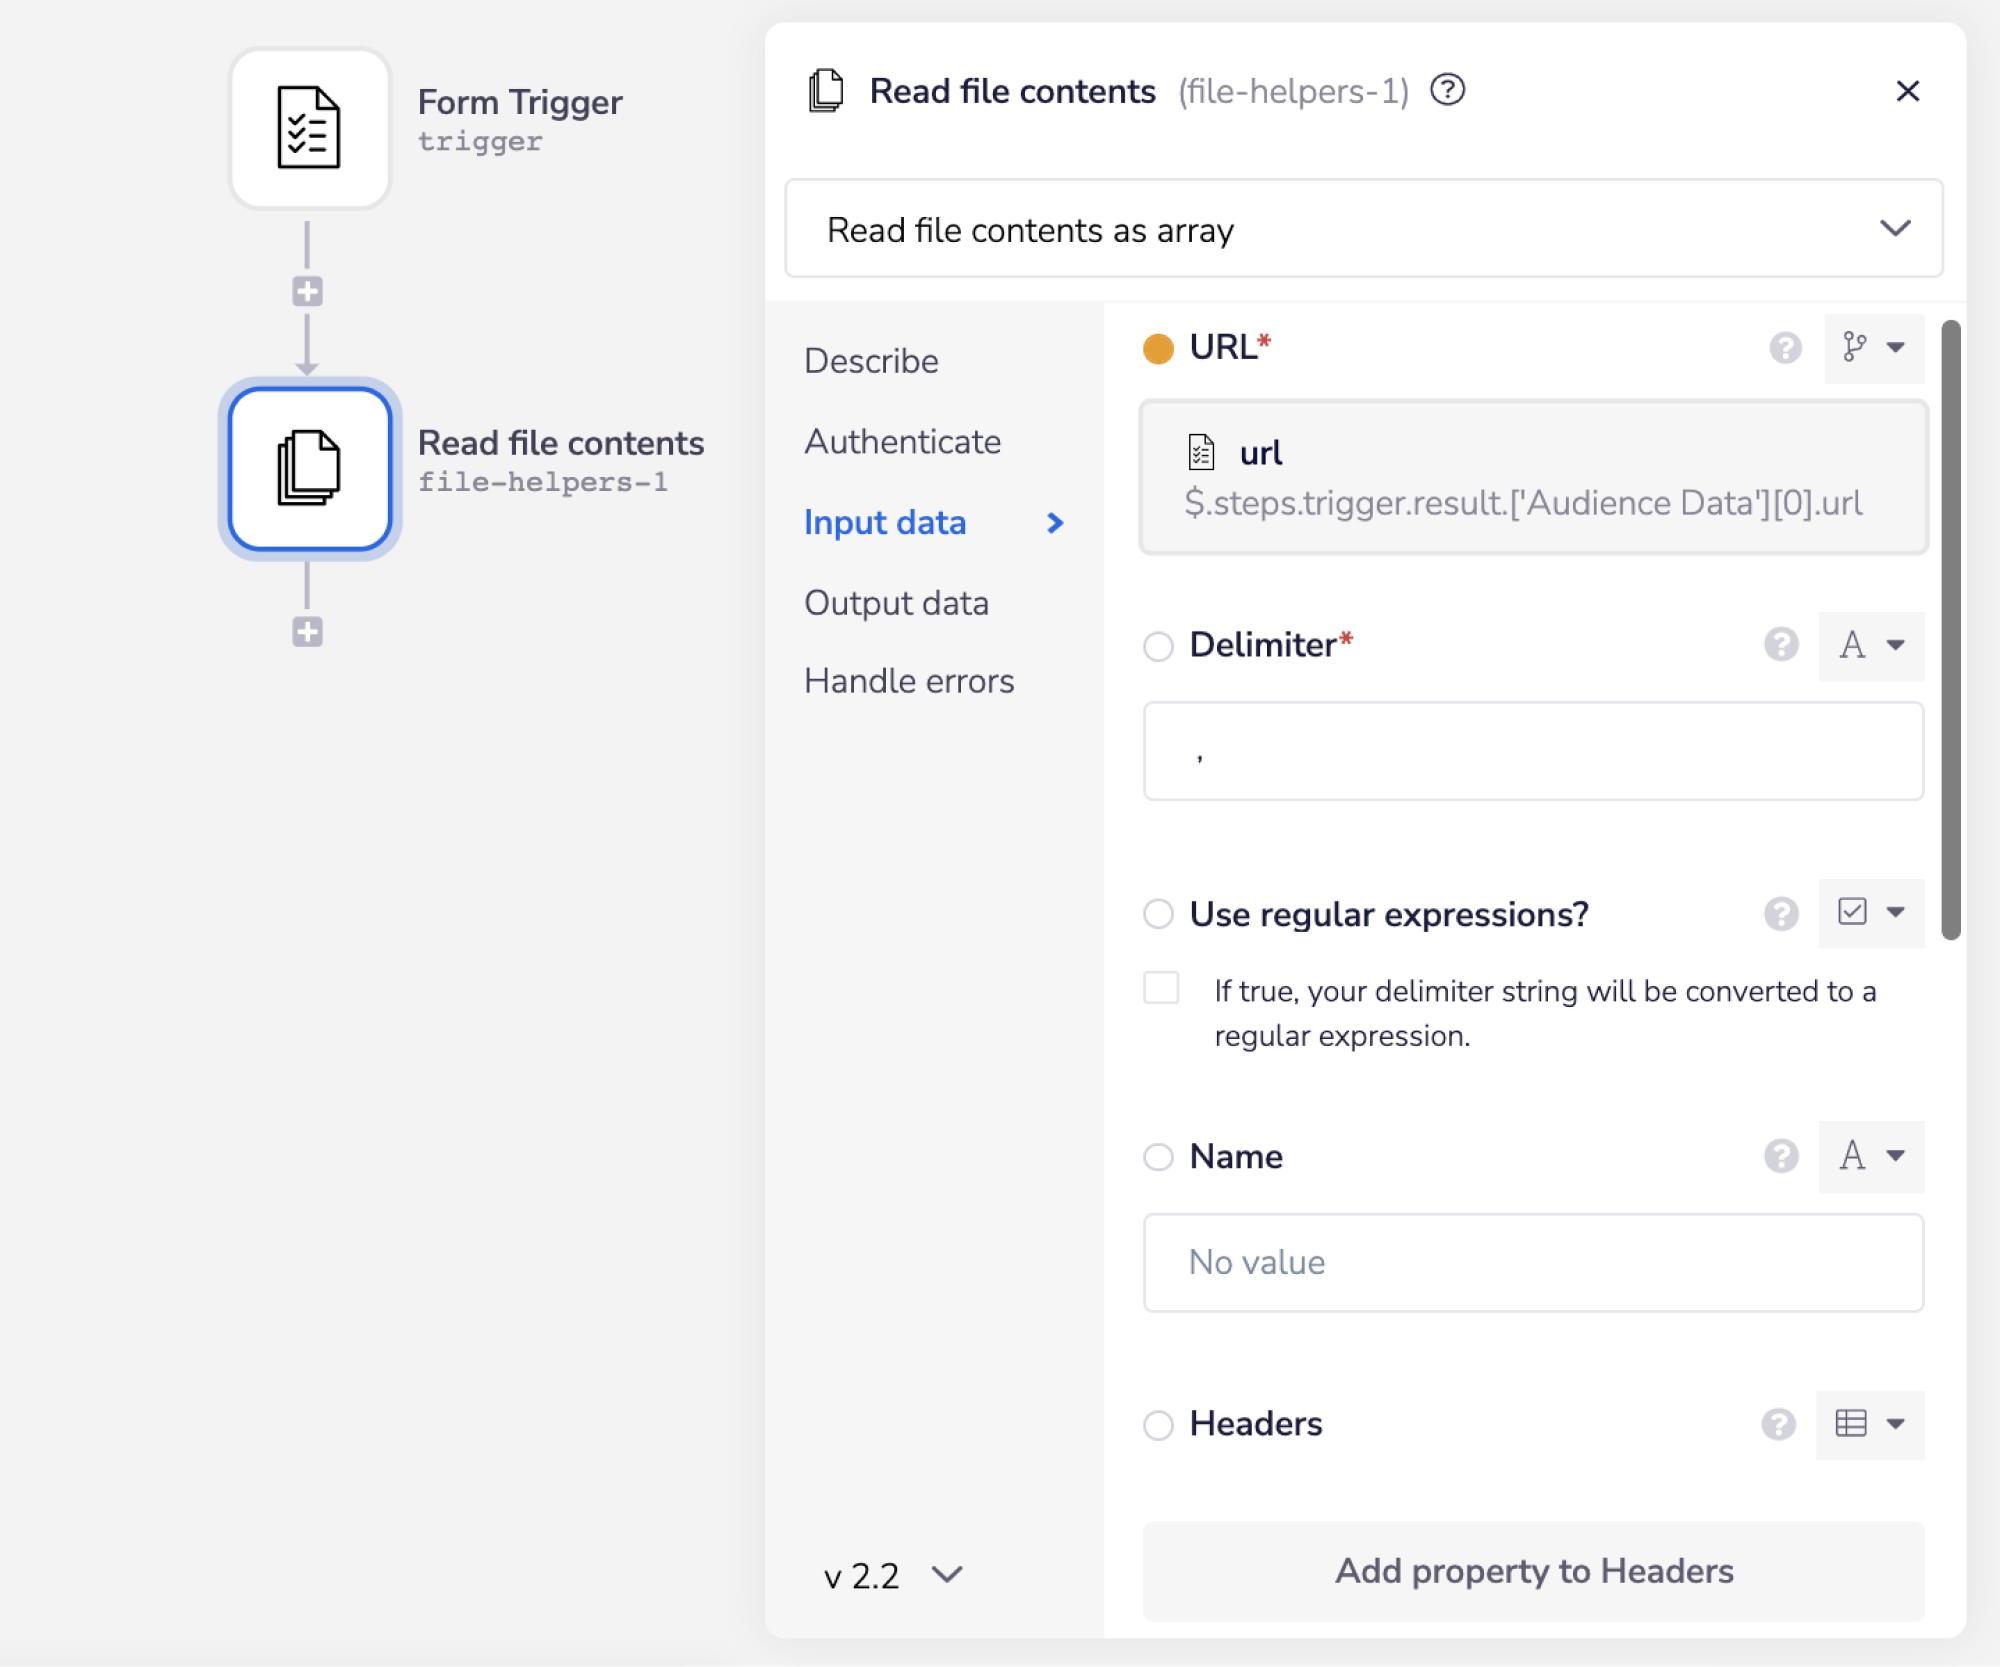Click the help icon for URL field
The width and height of the screenshot is (2000, 1667).
pos(1784,347)
